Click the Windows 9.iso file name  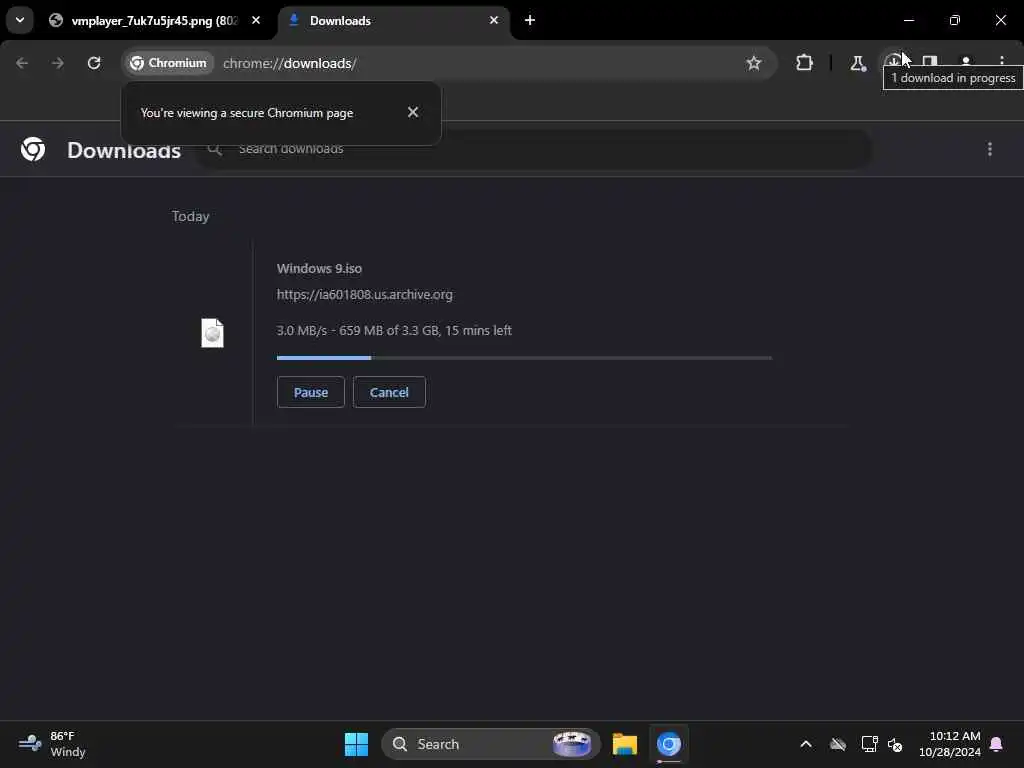[x=319, y=268]
